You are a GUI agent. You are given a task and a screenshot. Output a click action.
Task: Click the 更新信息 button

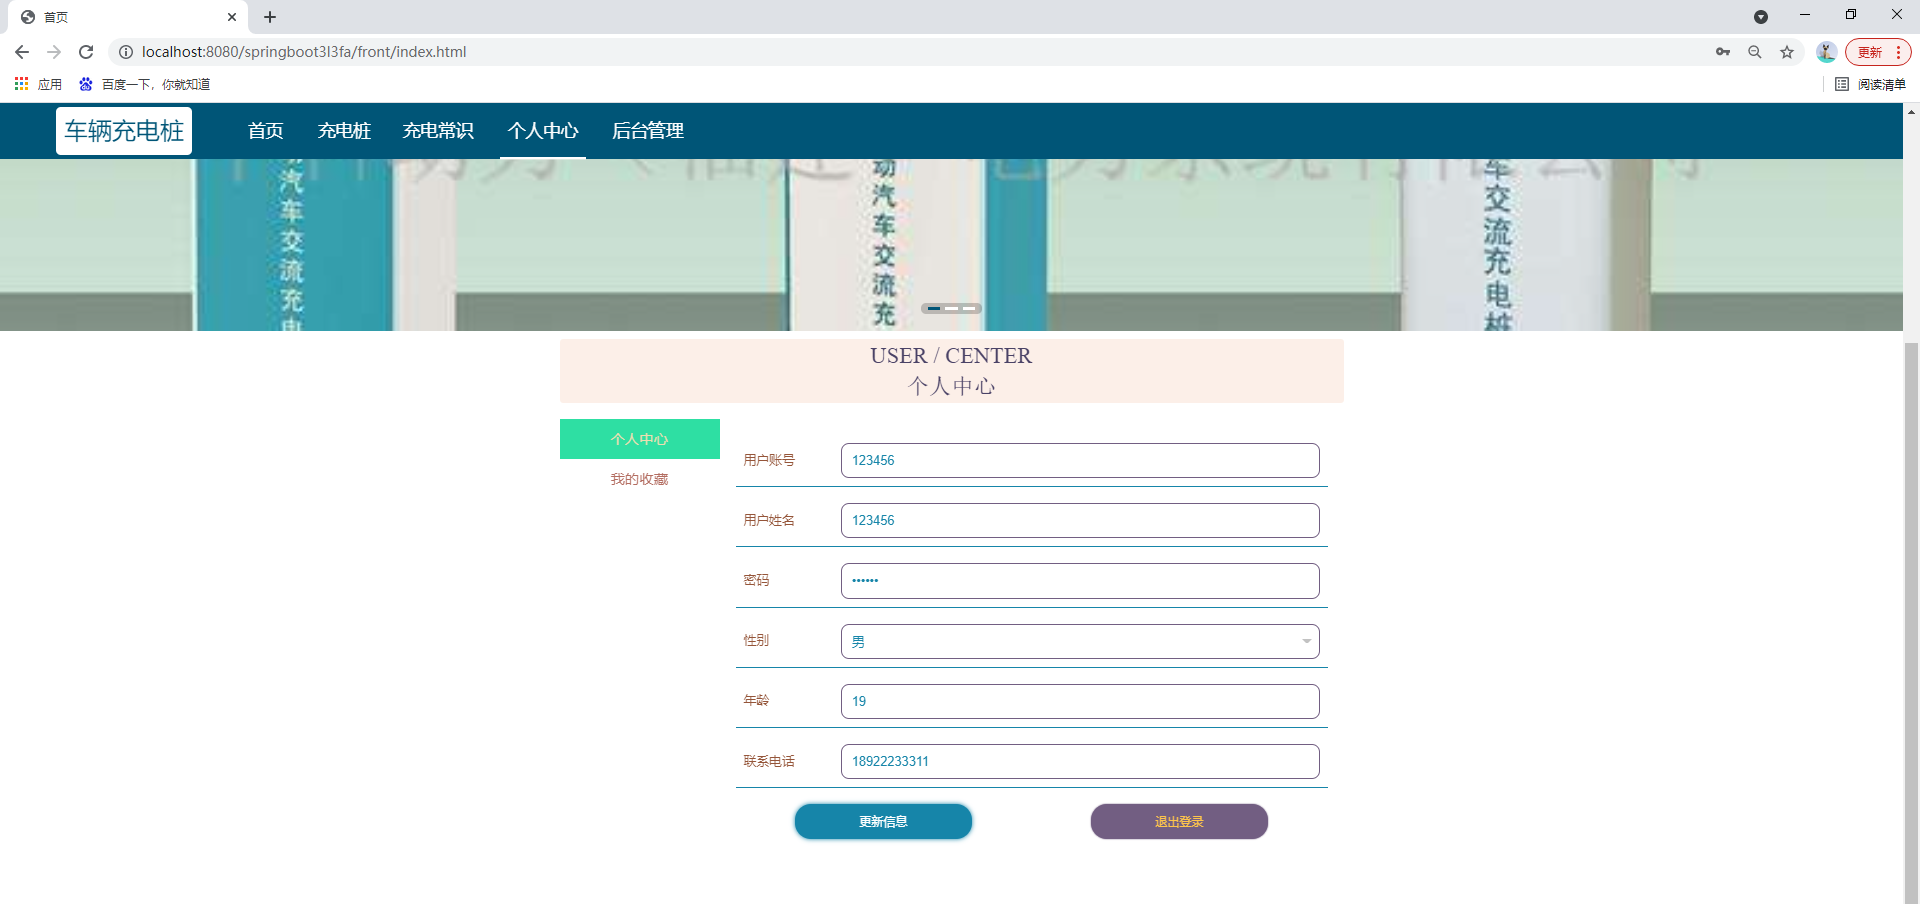(x=883, y=821)
